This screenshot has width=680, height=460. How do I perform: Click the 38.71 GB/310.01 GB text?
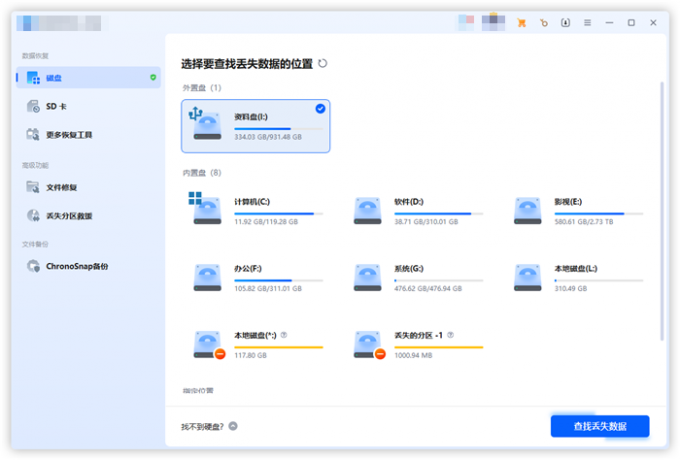[x=426, y=222]
